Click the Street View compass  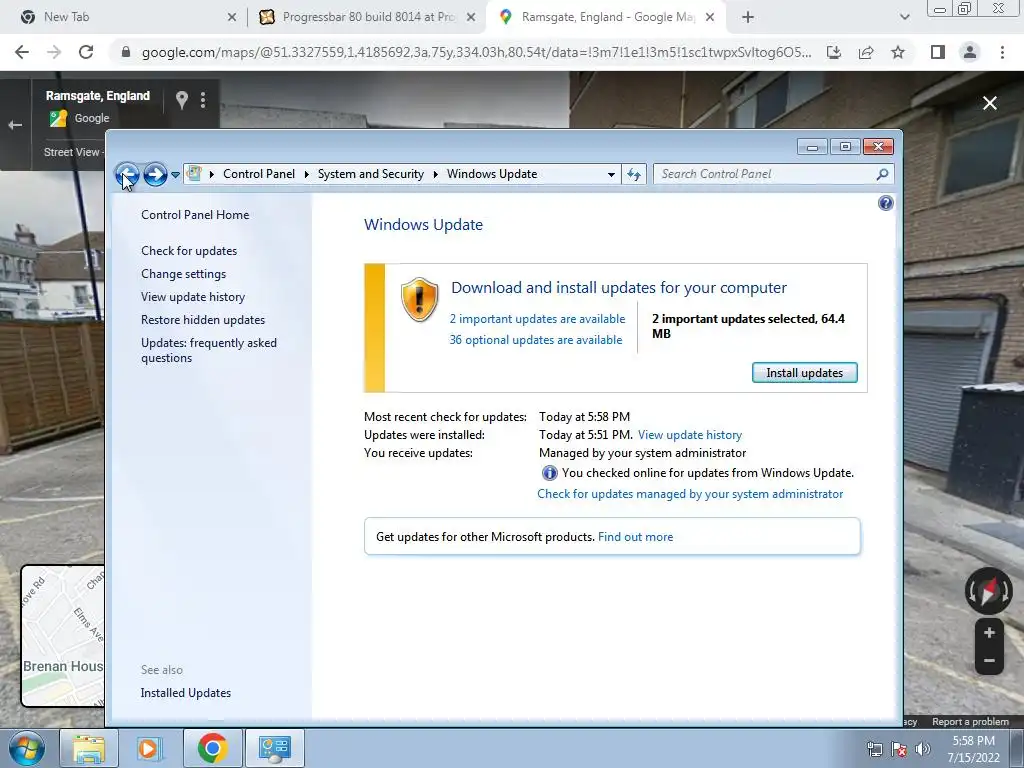coord(989,591)
